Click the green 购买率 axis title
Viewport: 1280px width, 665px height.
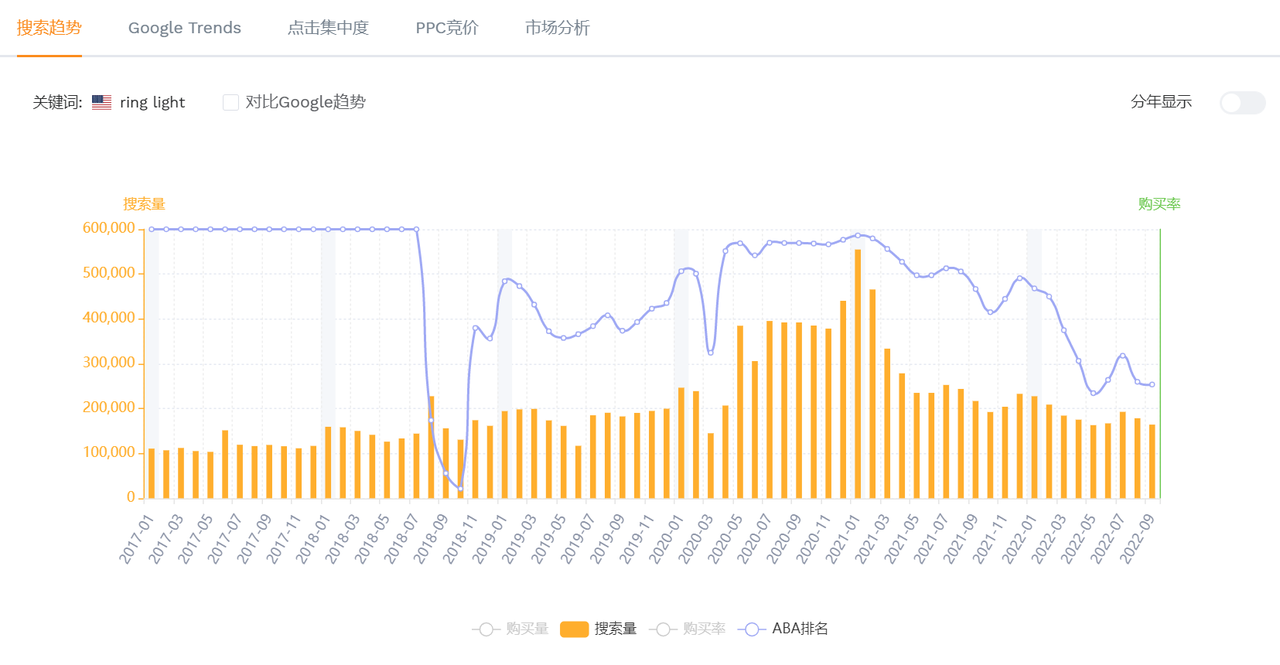point(1159,204)
